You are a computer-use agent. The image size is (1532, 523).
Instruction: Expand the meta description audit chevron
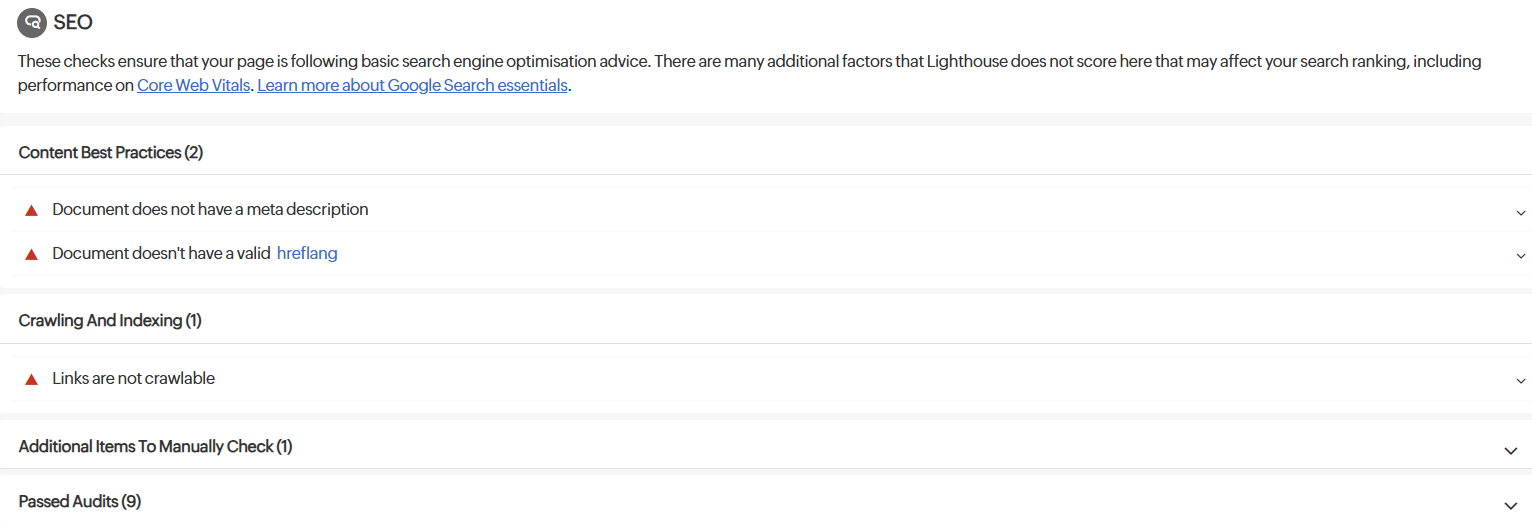click(x=1520, y=212)
